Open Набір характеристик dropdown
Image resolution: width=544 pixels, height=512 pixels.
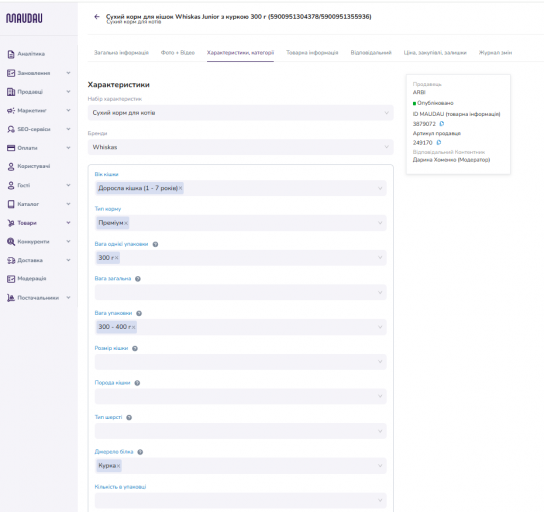240,113
